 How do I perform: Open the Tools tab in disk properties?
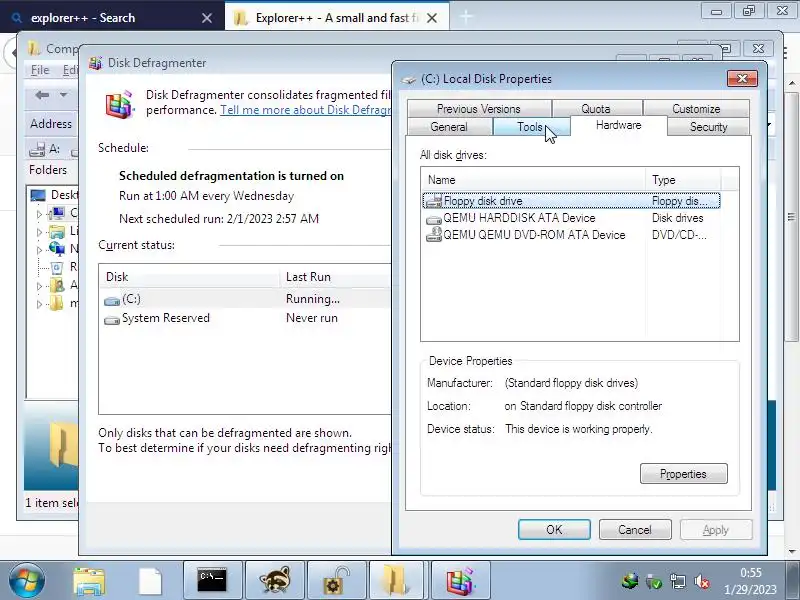coord(531,127)
